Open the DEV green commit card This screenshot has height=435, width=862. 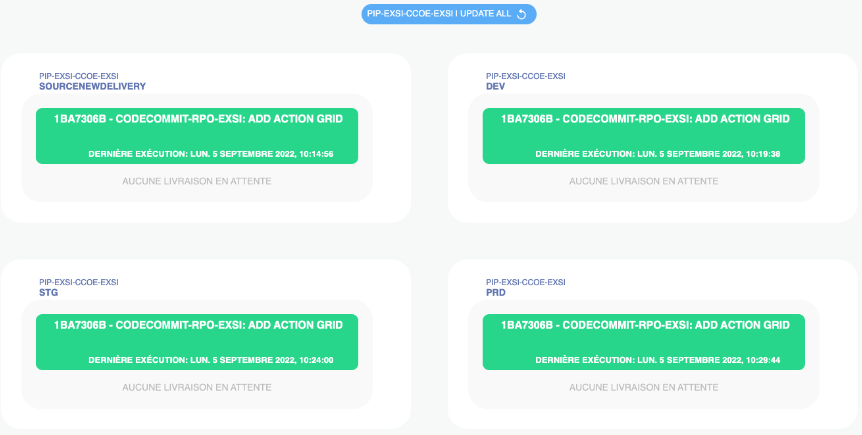[x=644, y=136]
